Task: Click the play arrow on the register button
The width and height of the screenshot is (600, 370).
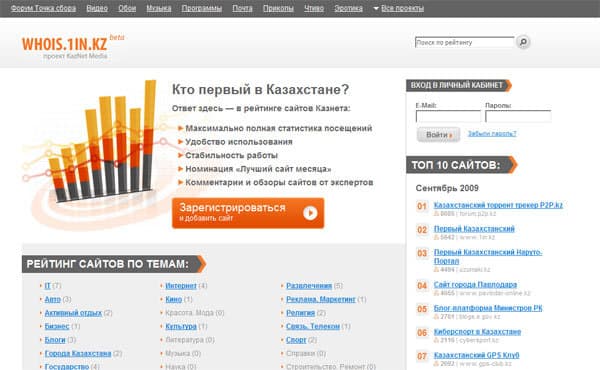Action: tap(310, 213)
